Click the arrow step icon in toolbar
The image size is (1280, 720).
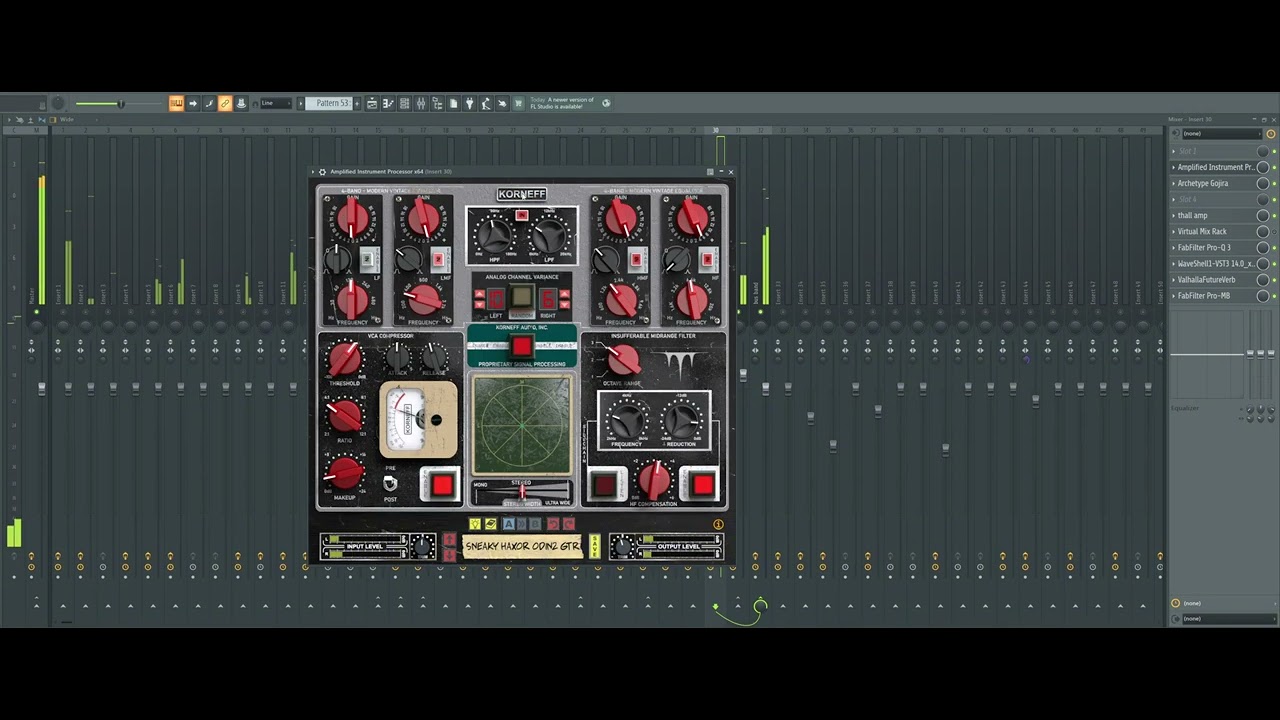click(x=193, y=103)
